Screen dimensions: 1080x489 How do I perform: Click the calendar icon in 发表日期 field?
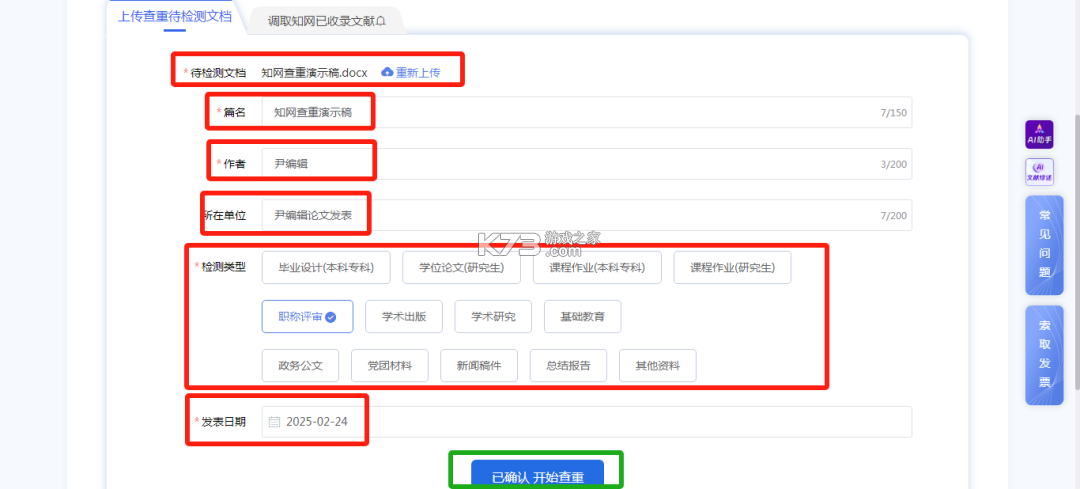click(274, 422)
